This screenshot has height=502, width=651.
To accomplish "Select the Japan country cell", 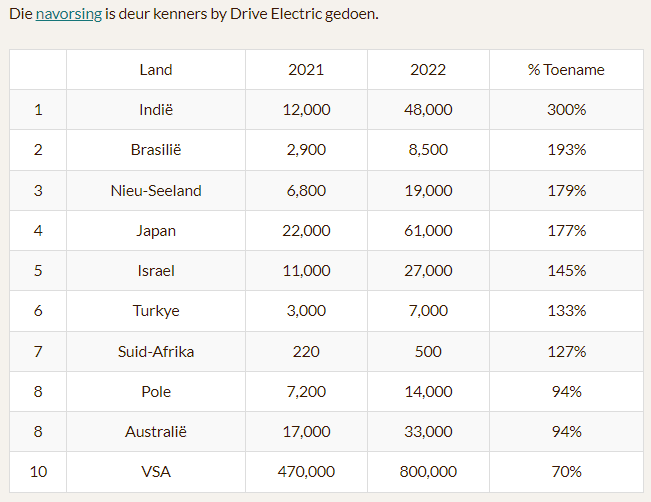I will tap(156, 230).
